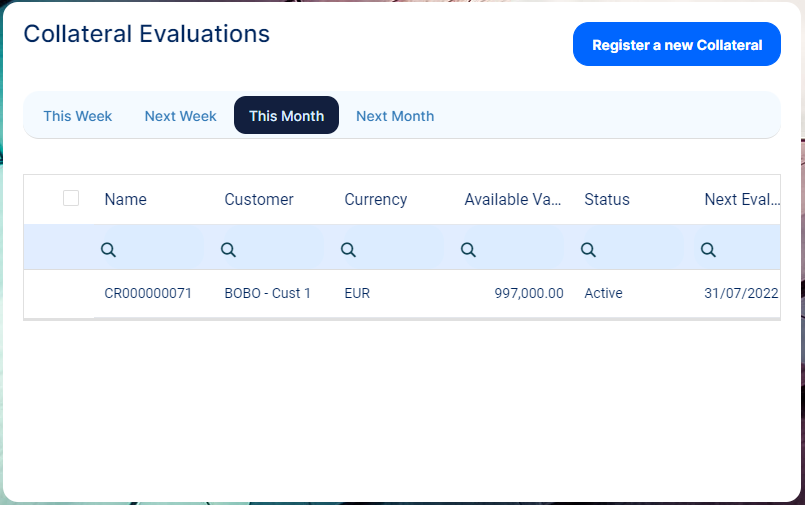Click the search icon under Status column
The image size is (805, 505).
point(588,250)
